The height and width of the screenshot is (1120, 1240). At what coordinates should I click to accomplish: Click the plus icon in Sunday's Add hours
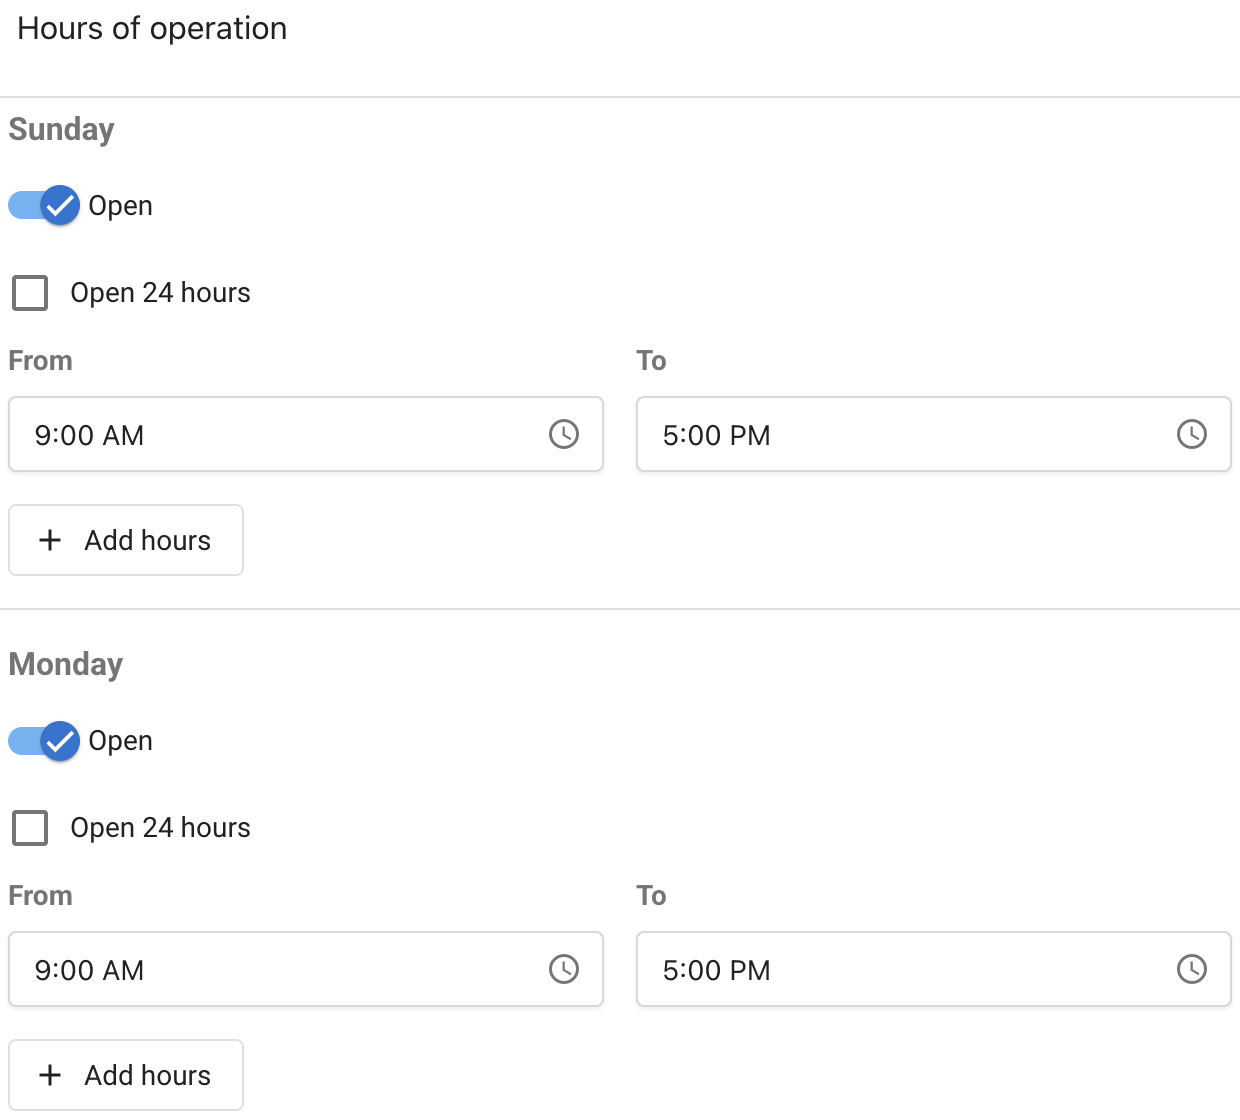pyautogui.click(x=49, y=540)
